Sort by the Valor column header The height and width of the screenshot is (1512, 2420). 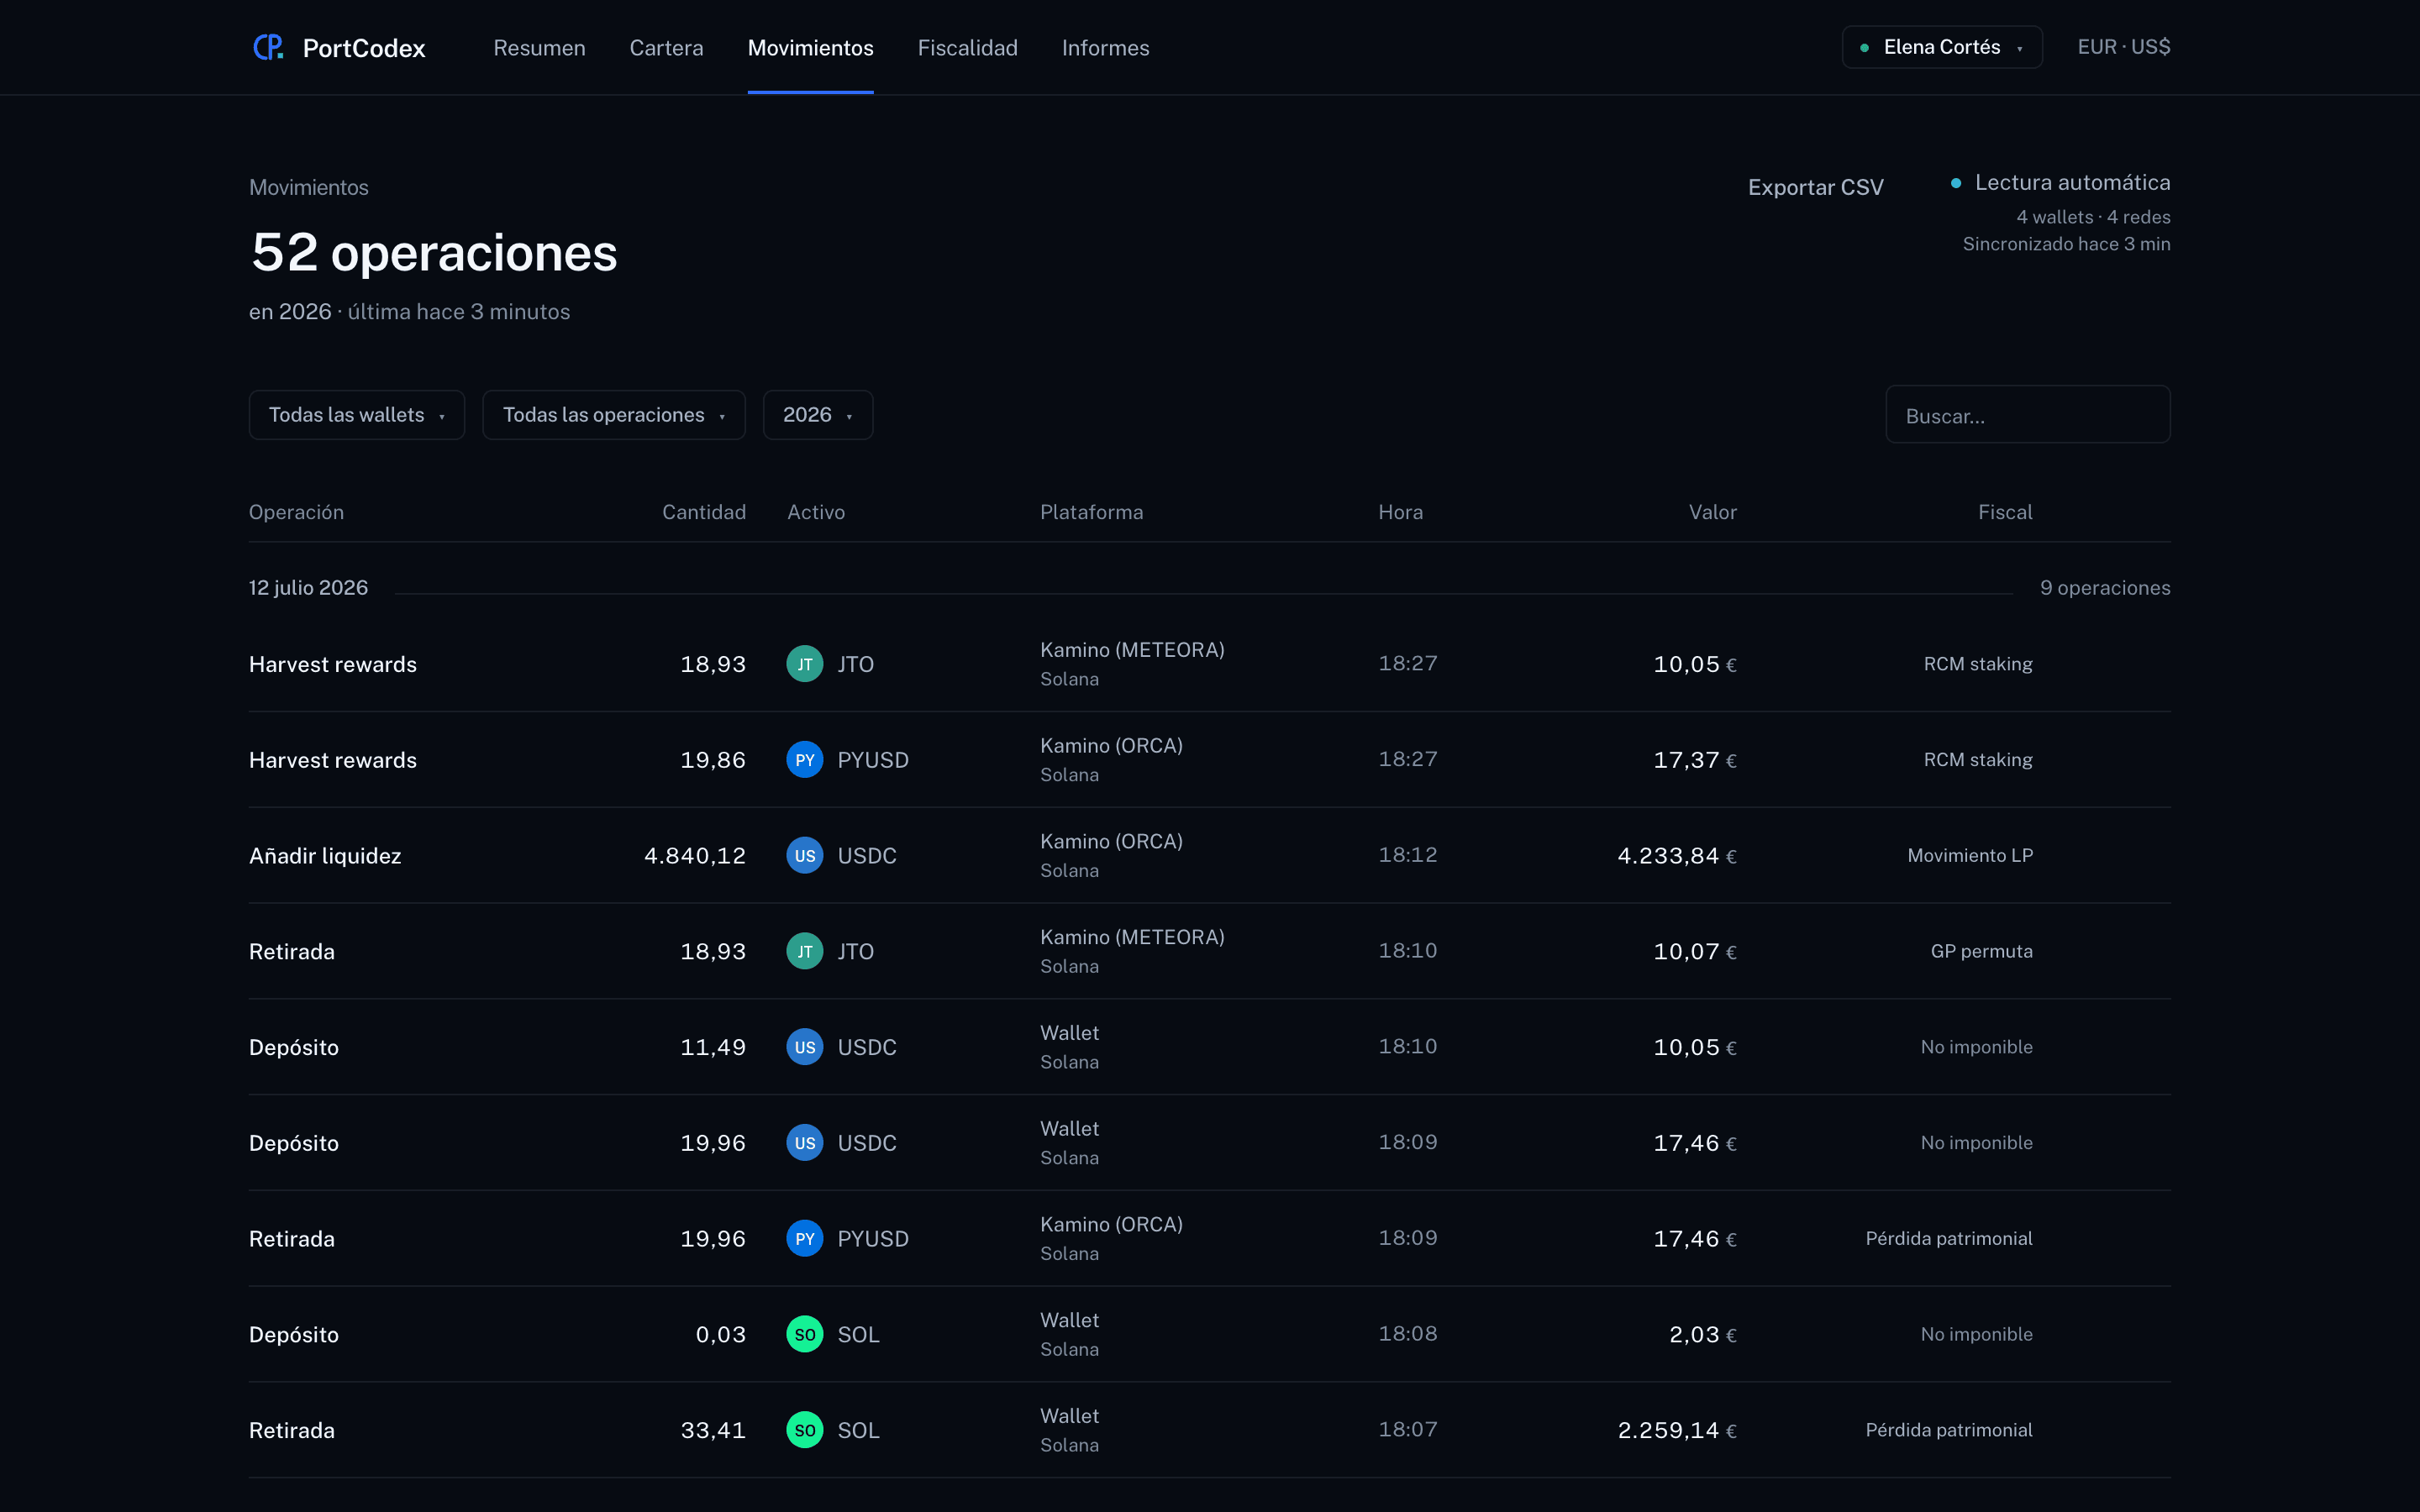tap(1713, 512)
